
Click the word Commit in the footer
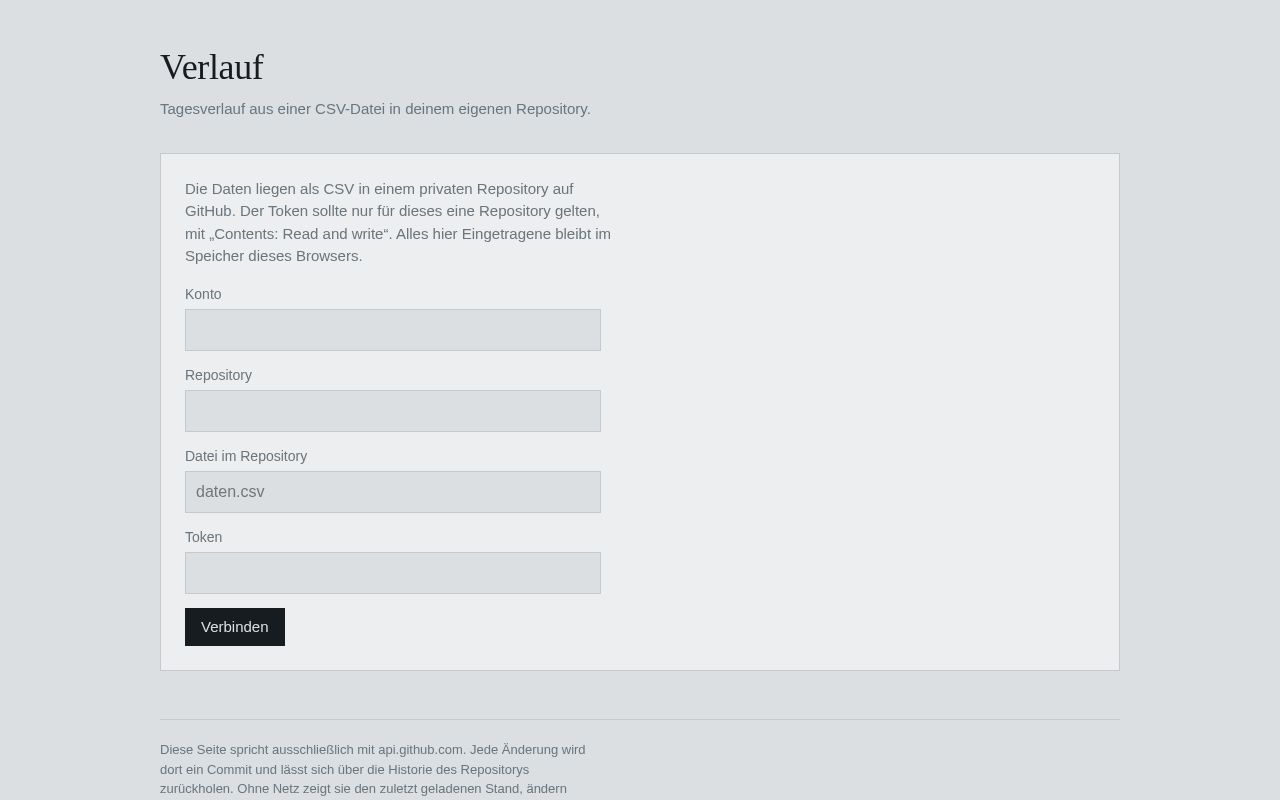tap(229, 770)
